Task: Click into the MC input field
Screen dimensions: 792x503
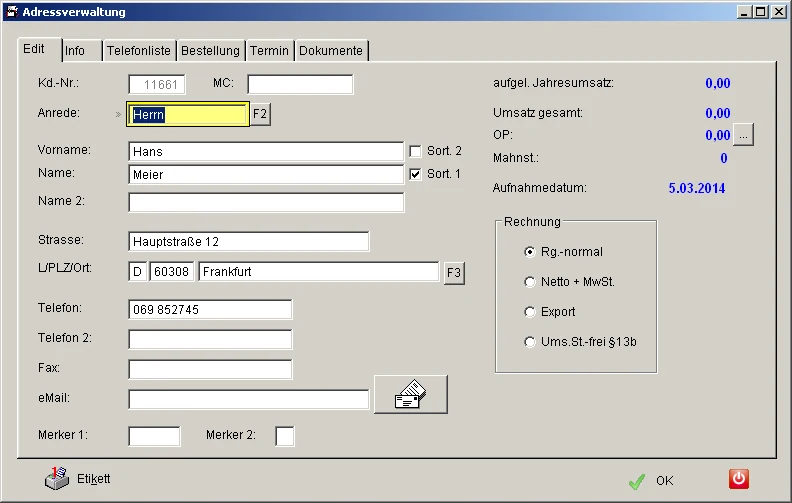Action: click(x=300, y=84)
